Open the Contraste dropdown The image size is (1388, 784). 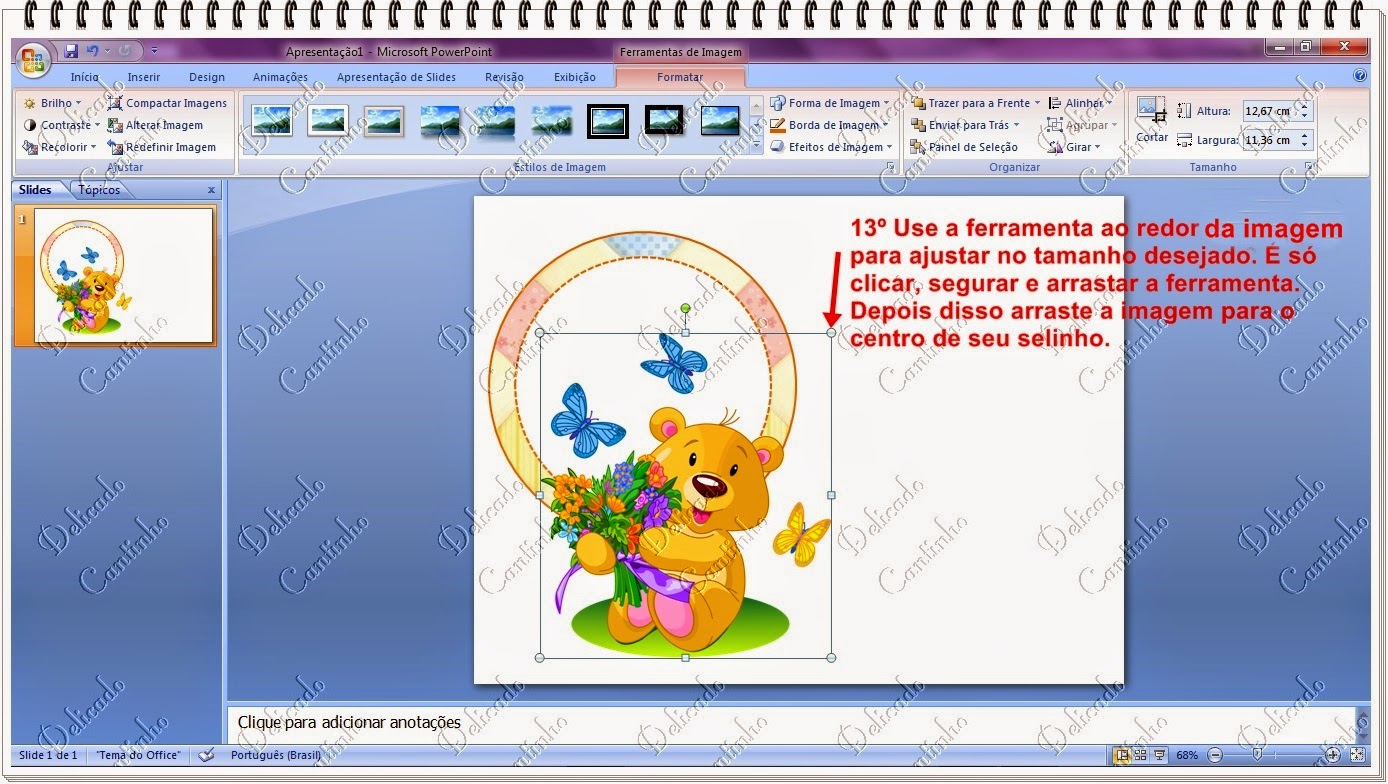click(61, 125)
